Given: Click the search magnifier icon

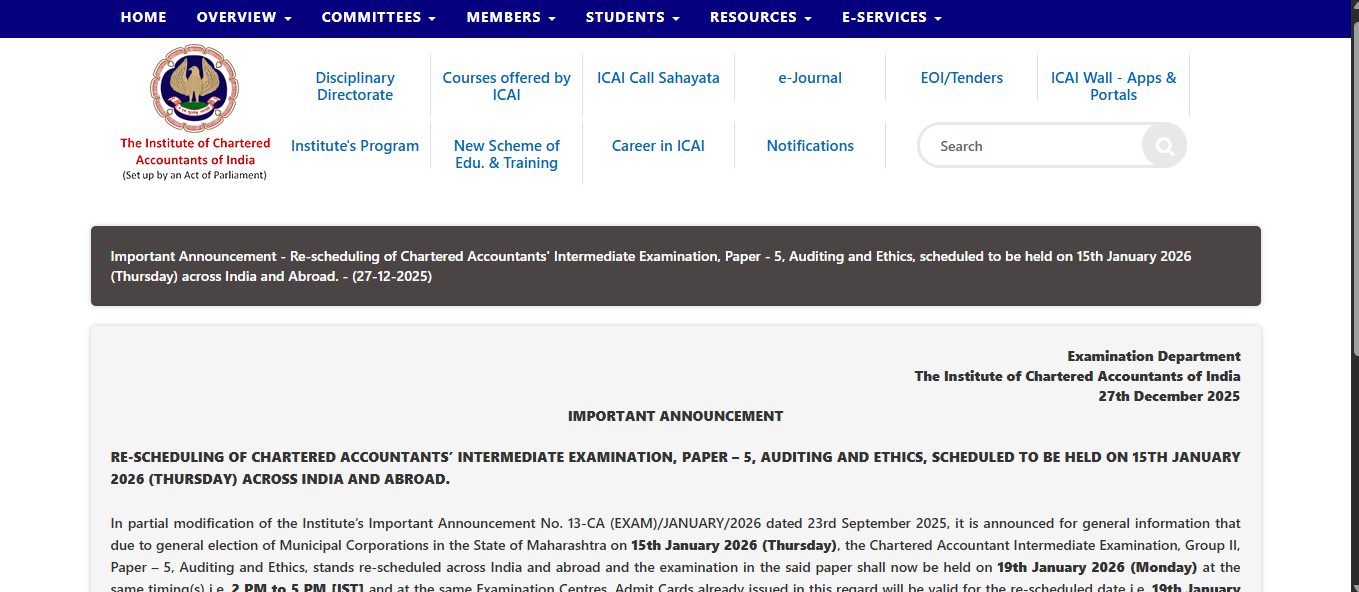Looking at the screenshot, I should pos(1163,145).
